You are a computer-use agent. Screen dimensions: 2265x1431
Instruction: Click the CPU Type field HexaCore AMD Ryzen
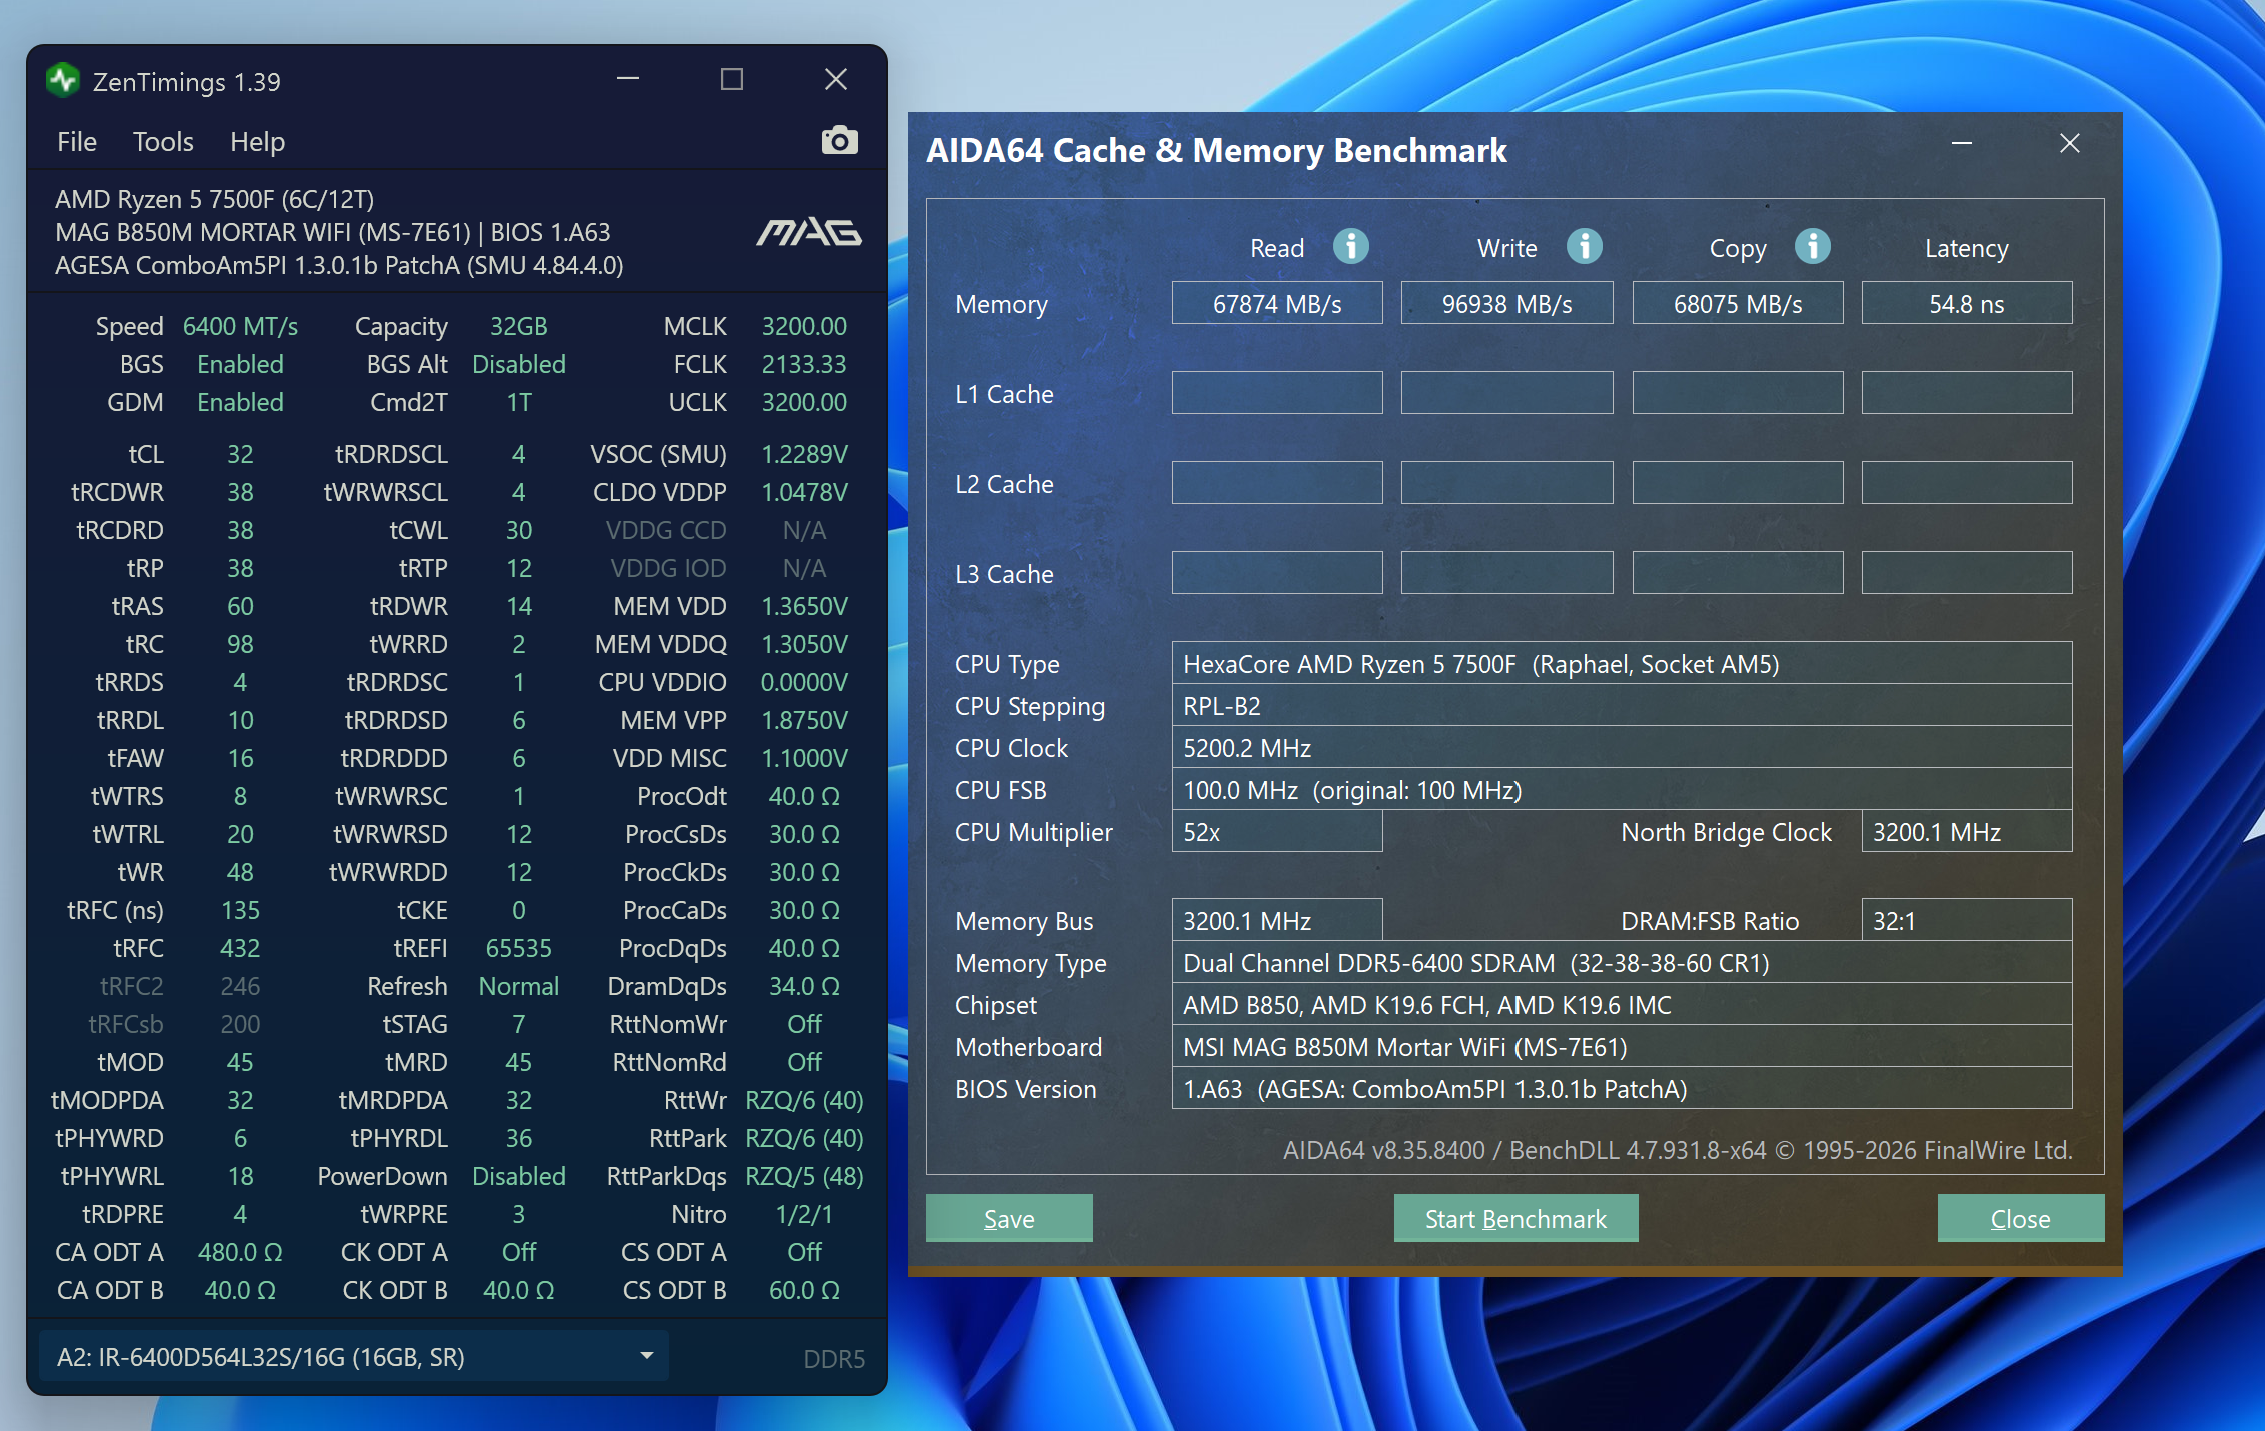(x=1622, y=664)
